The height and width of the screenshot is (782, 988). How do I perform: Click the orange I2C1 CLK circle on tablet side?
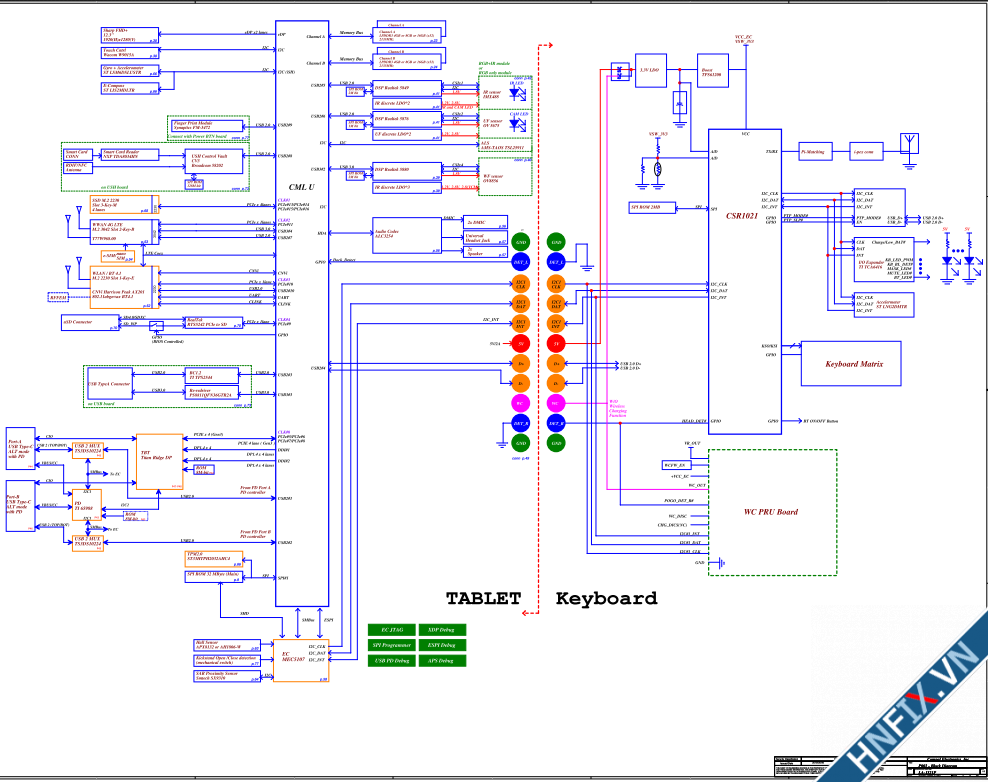(521, 283)
